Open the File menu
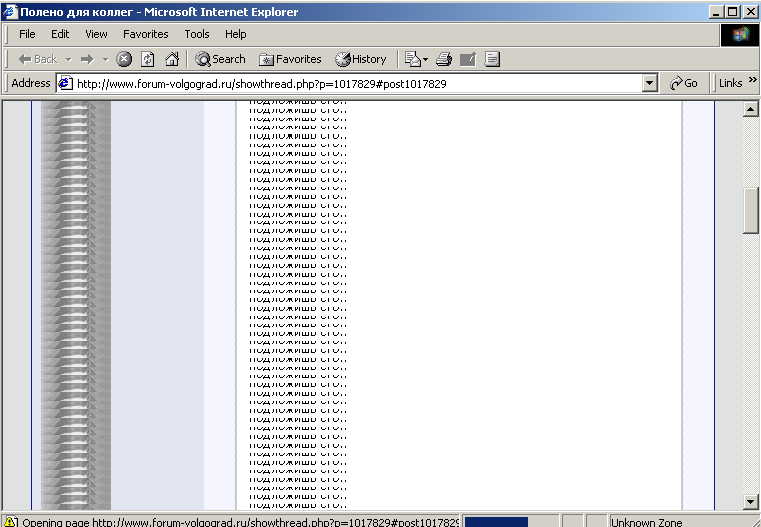Viewport: 761px width, 527px height. [x=27, y=34]
